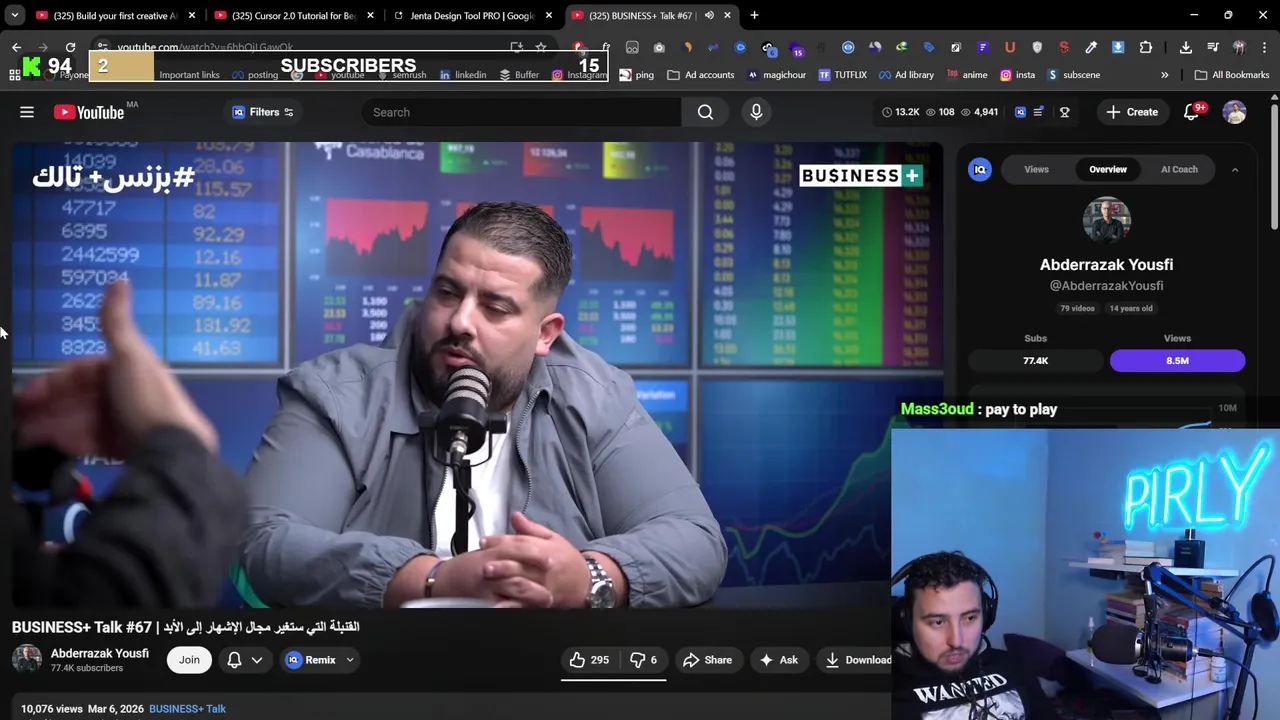Screen dimensions: 1280x720
Task: Click the magnifier search button
Action: [x=705, y=112]
